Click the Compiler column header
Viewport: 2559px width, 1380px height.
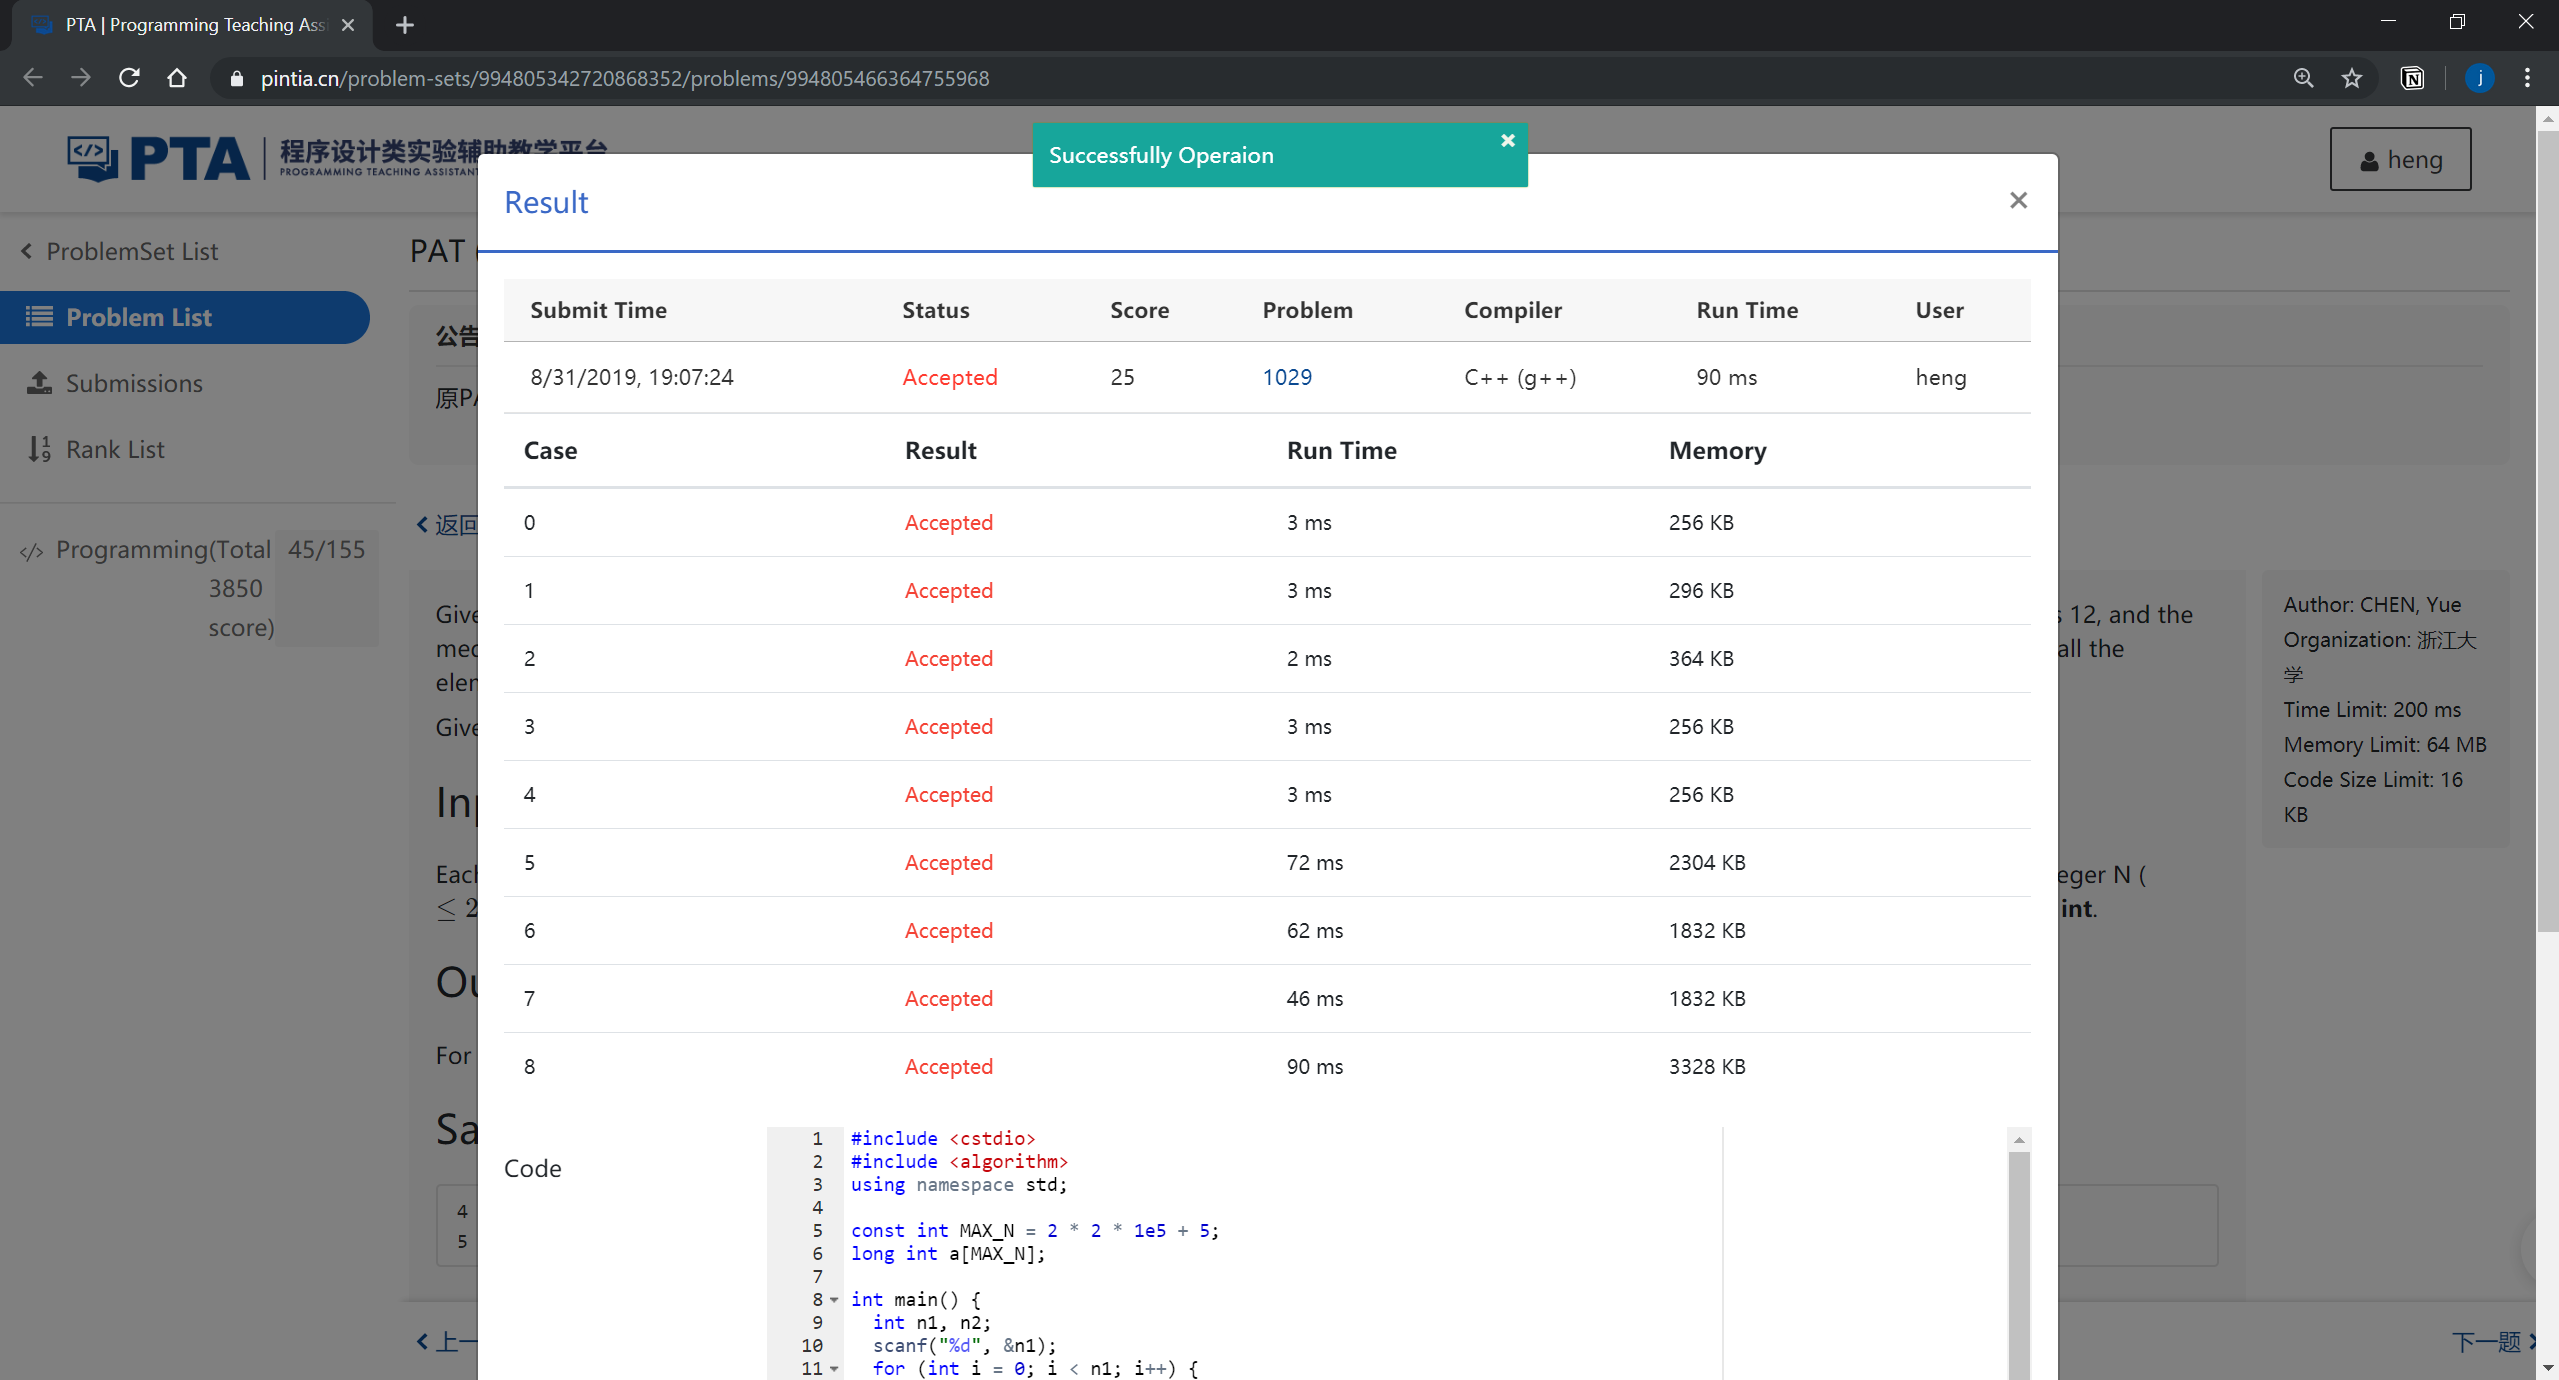pos(1513,310)
